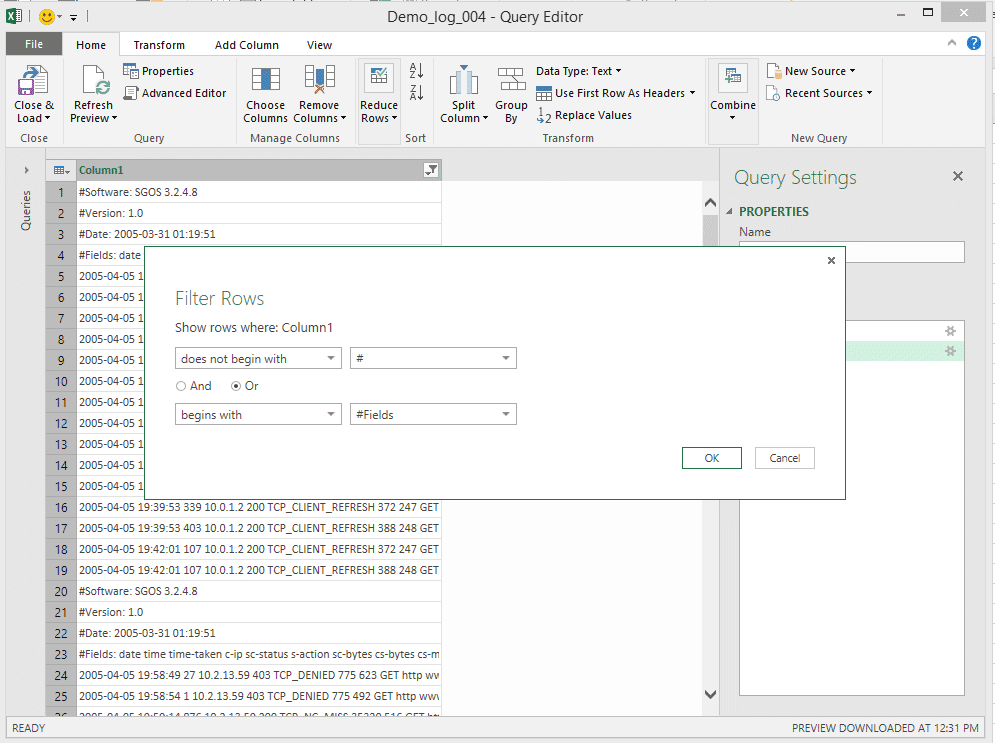
Task: Click the table menu icon beside Column1
Action: coord(61,170)
